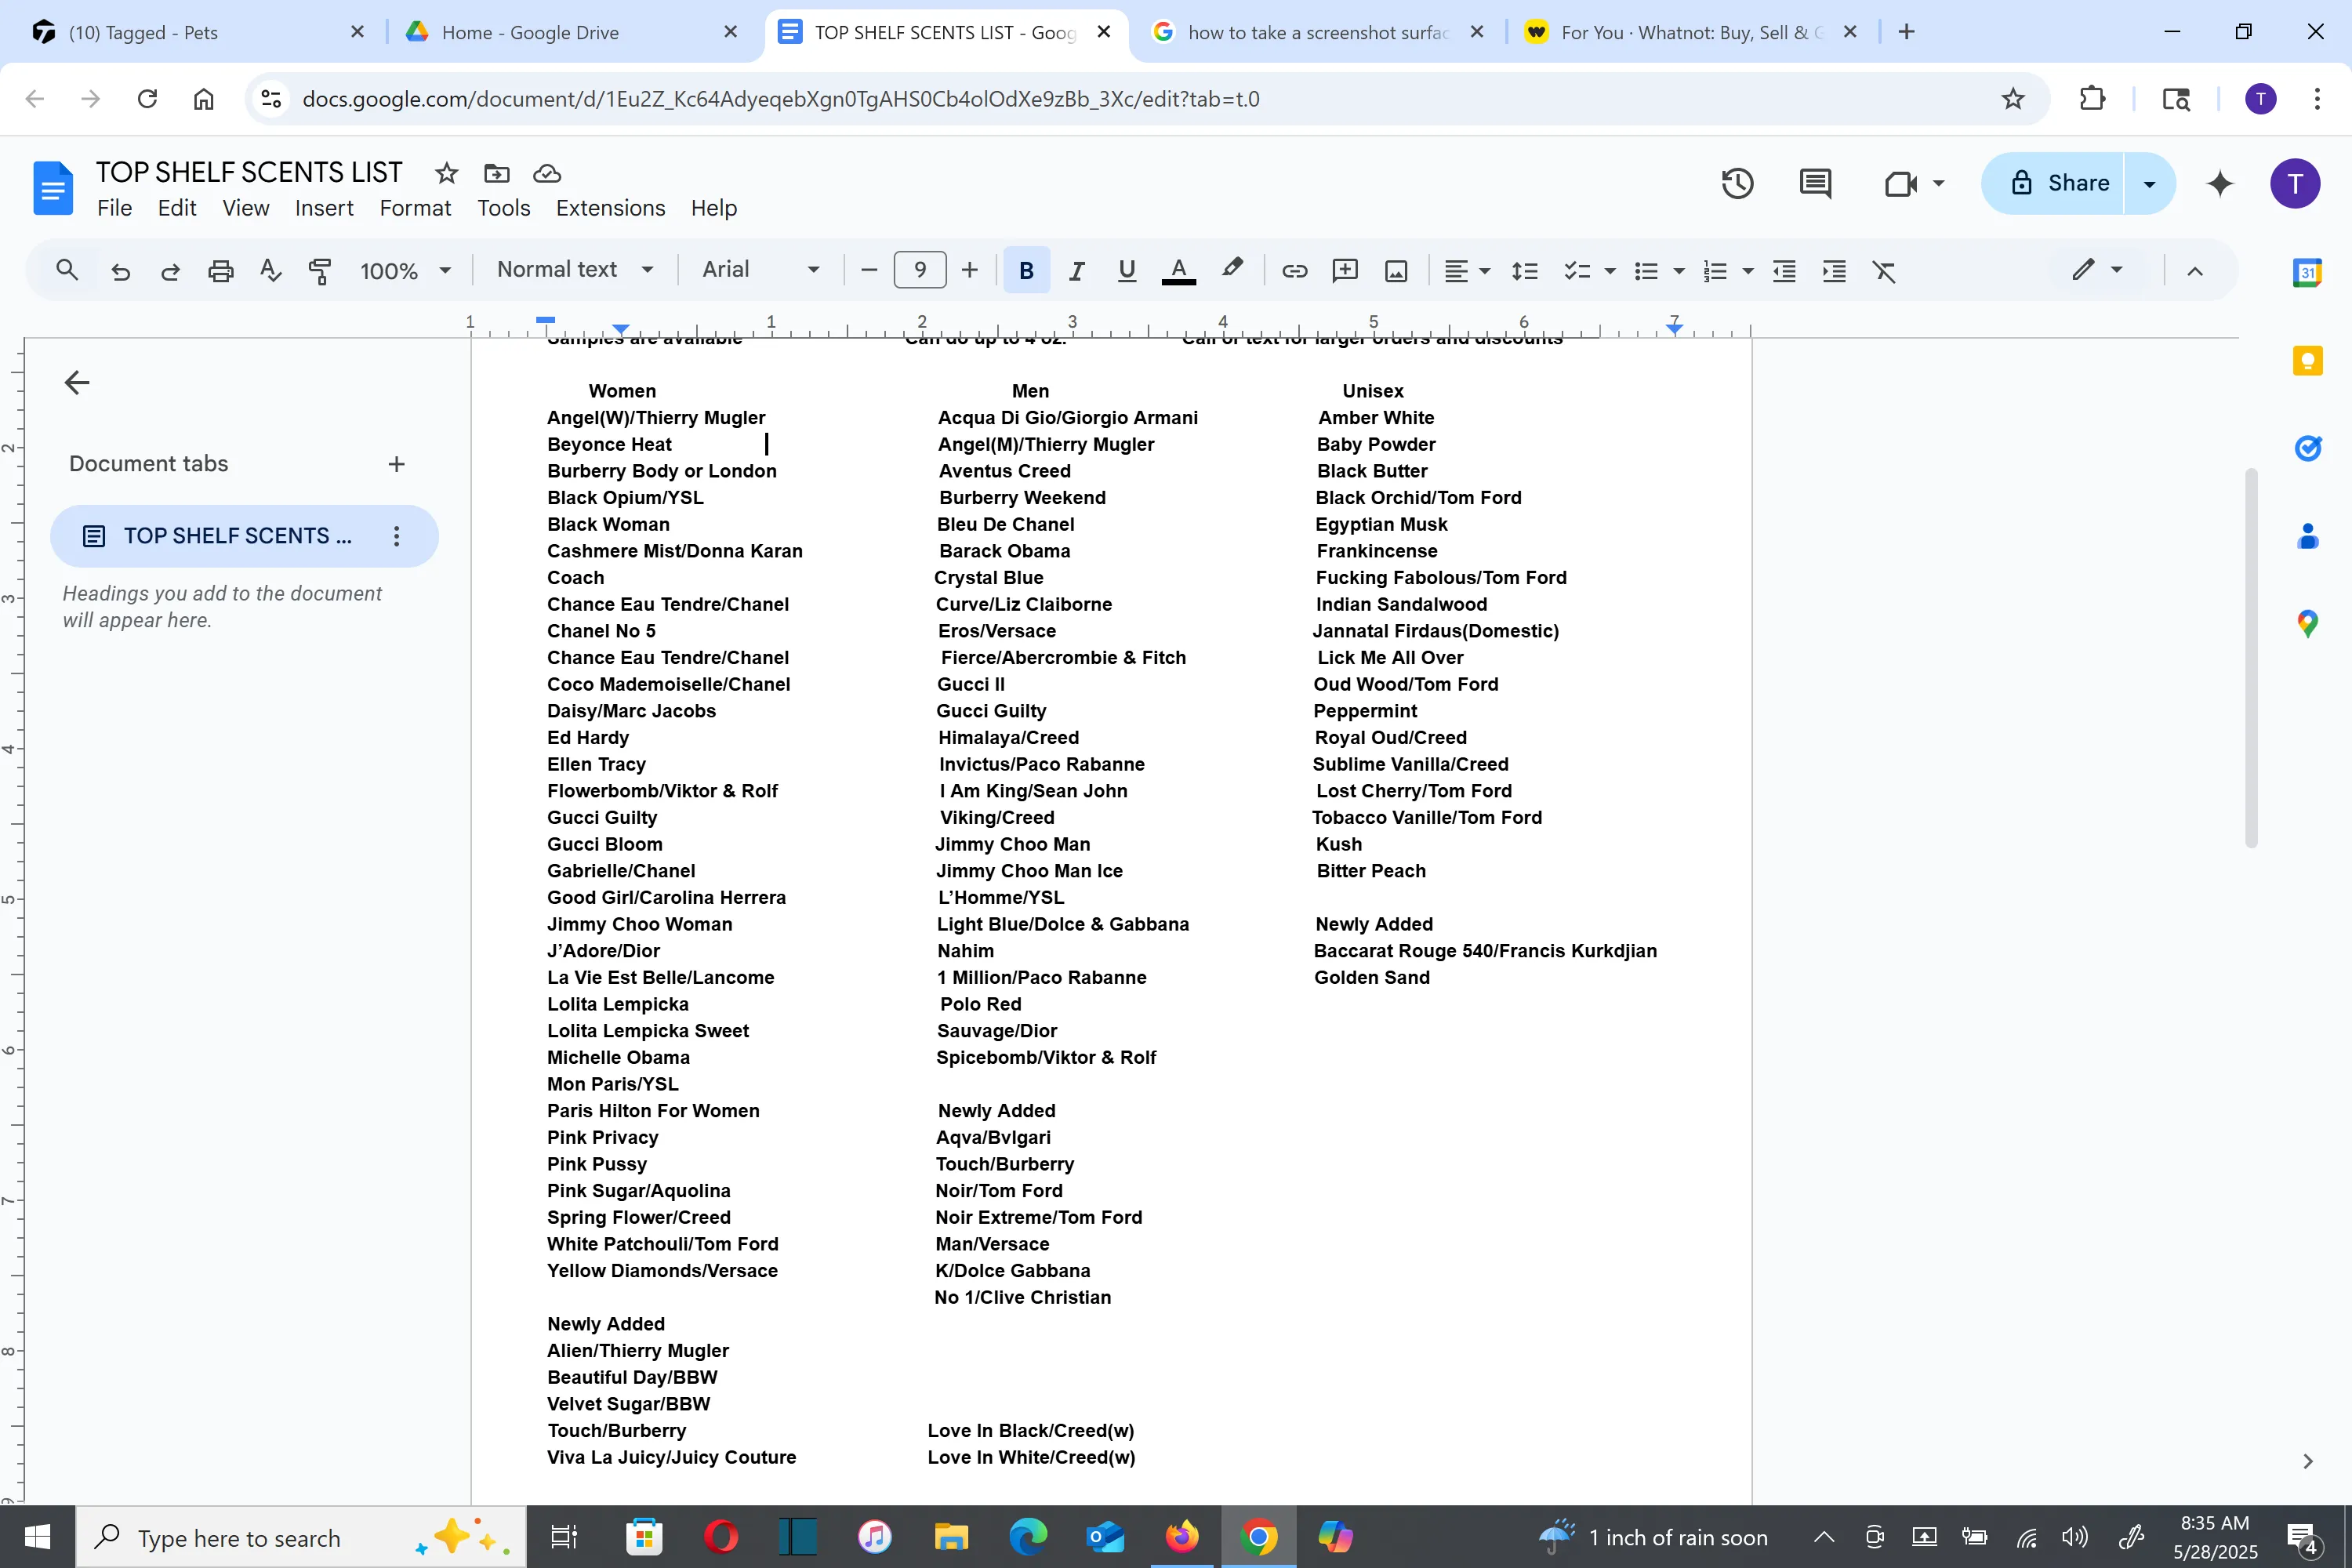Open the Google account avatar in Docs
Viewport: 2352px width, 1568px height.
2294,183
